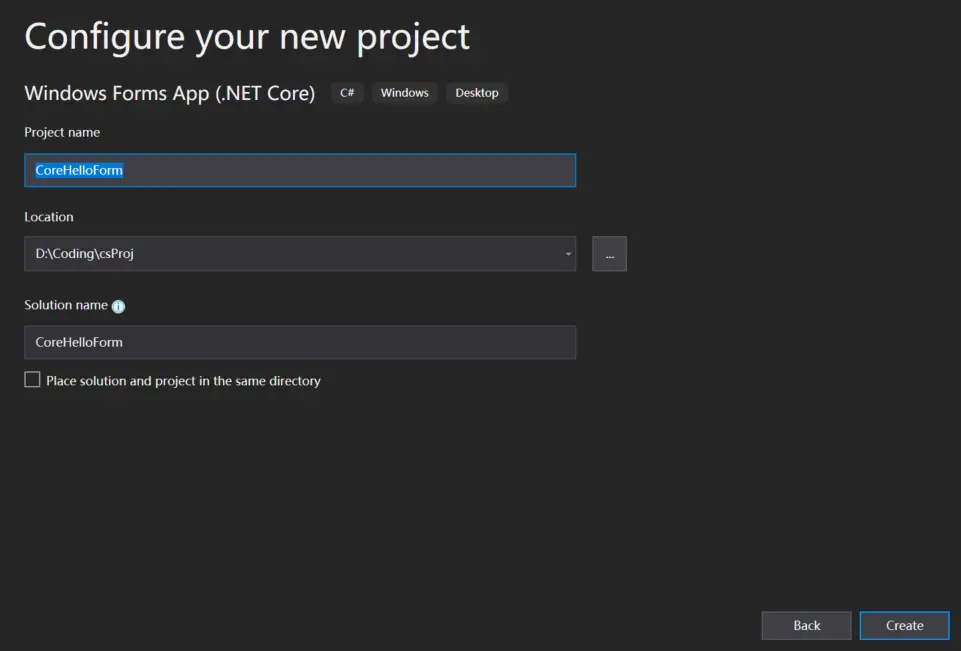Open the browse location ellipsis button

click(609, 254)
